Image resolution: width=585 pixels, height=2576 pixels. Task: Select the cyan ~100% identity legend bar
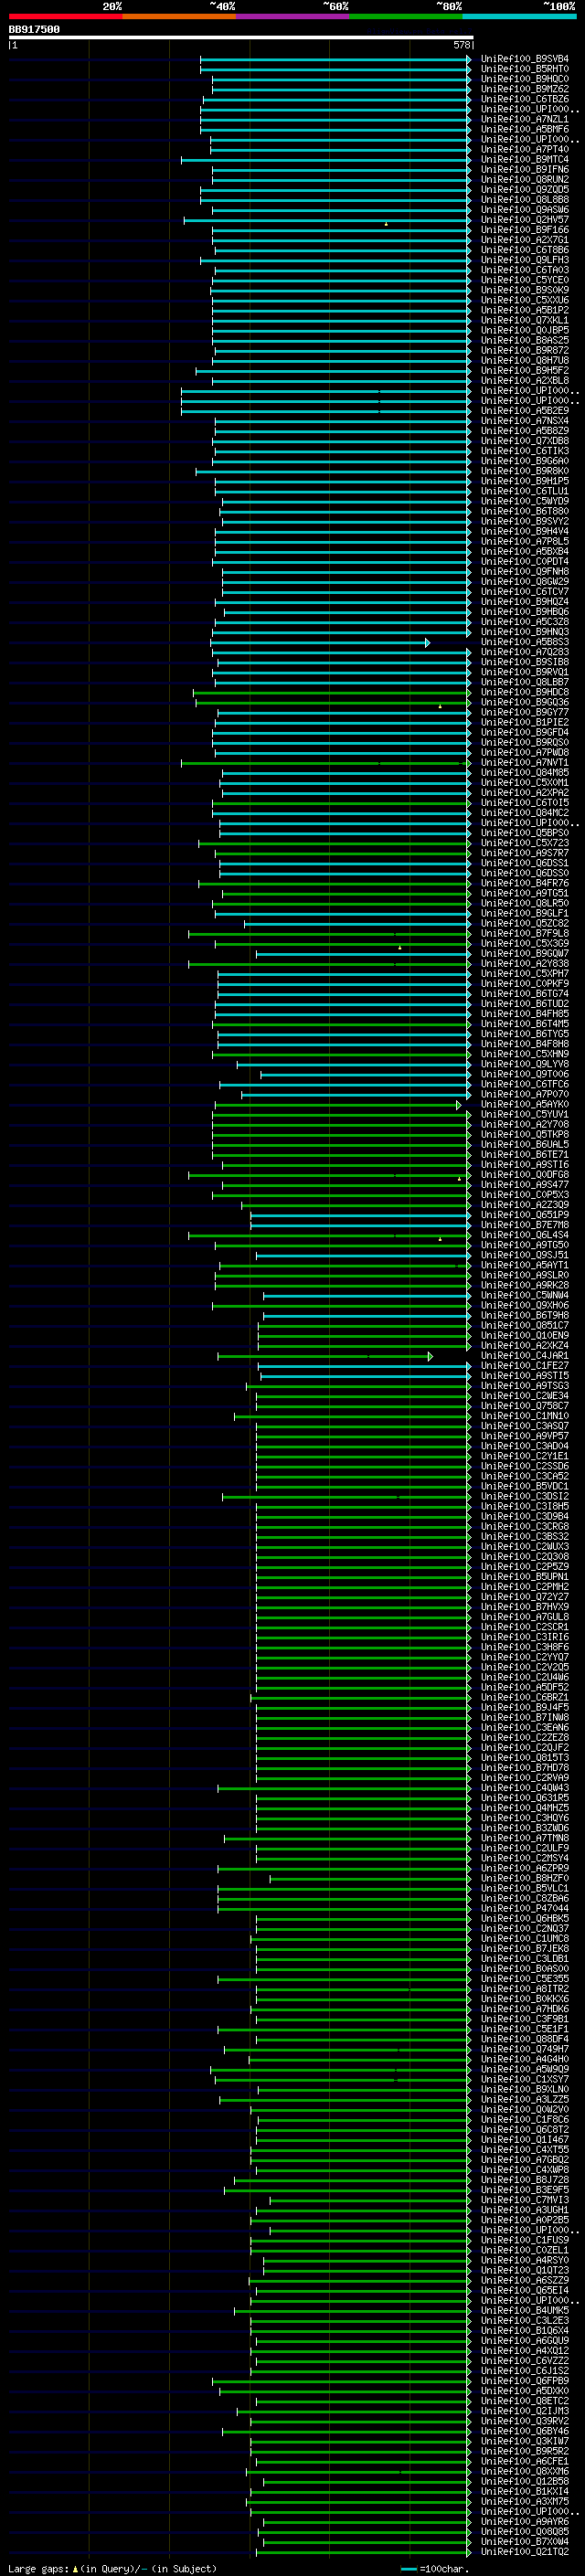[519, 16]
